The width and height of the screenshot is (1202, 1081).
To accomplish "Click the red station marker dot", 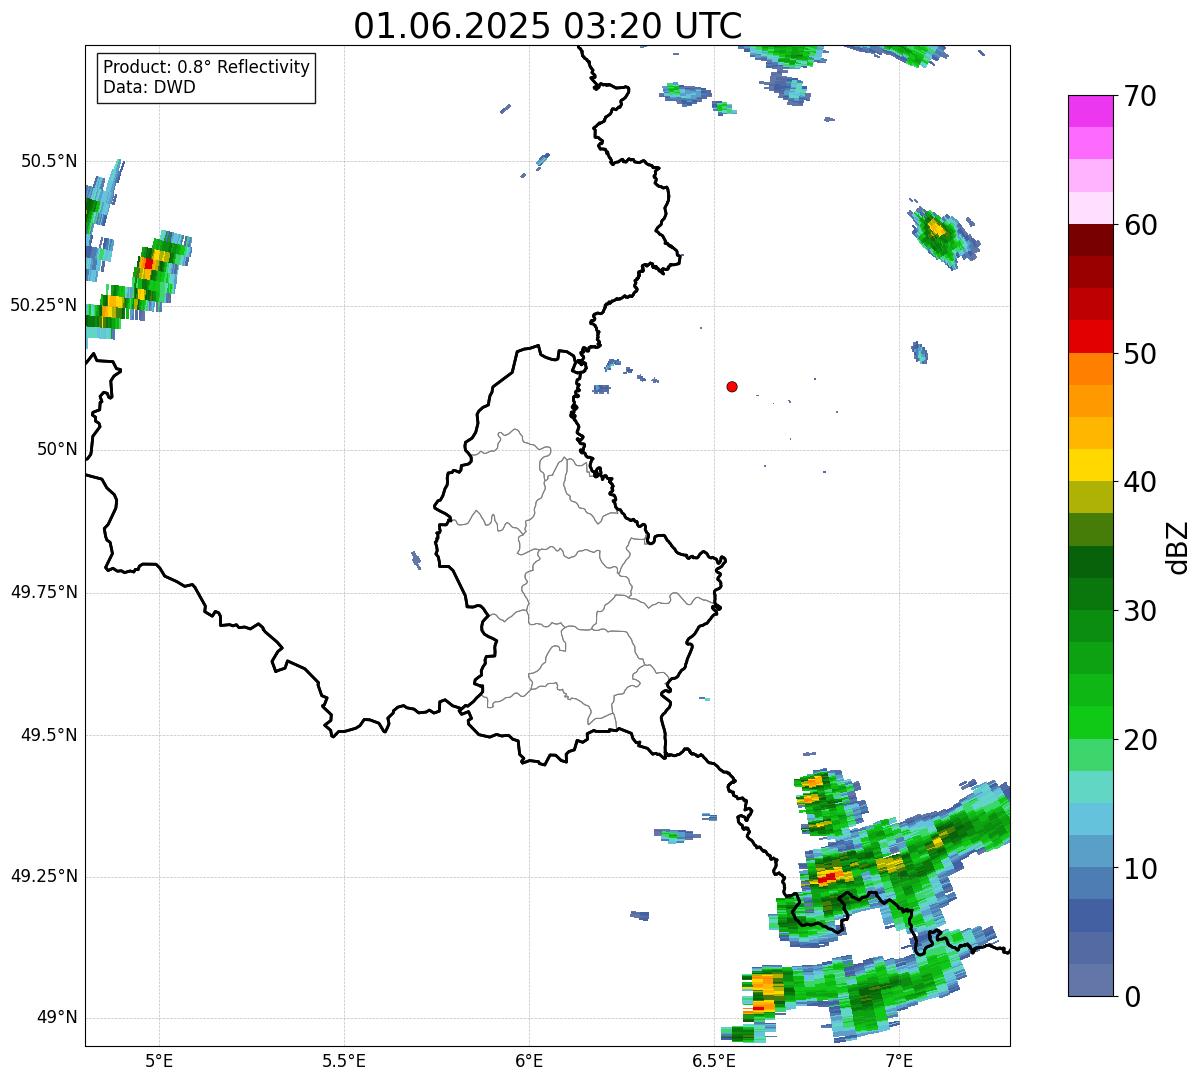I will click(x=732, y=386).
